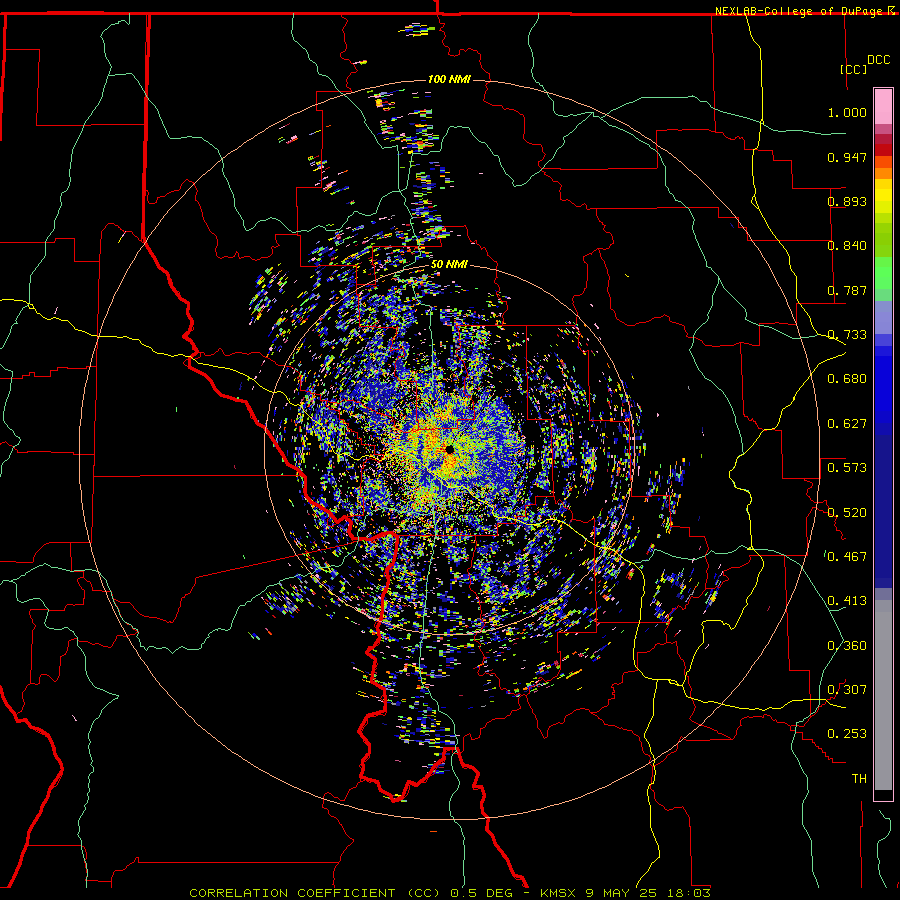900x900 pixels.
Task: Select the 1.000 legend value
Action: click(847, 112)
